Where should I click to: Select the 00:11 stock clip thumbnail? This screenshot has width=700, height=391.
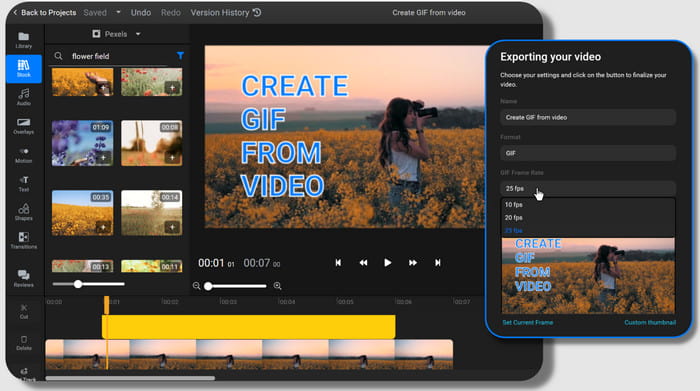152,266
